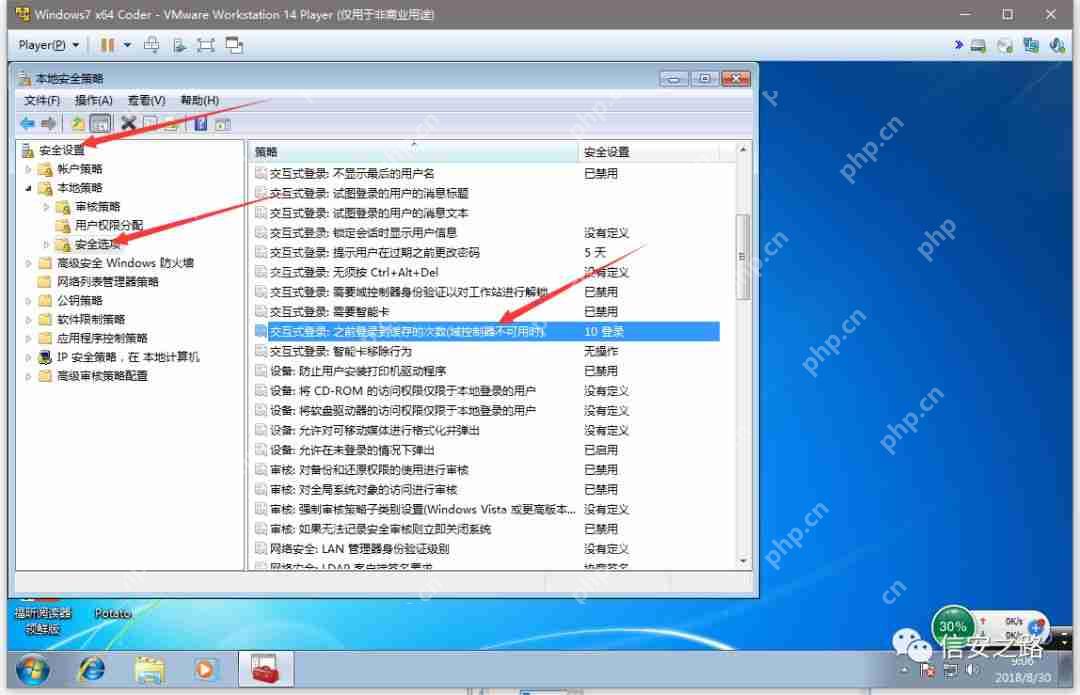Image resolution: width=1080 pixels, height=695 pixels.
Task: Open the dropdown arrow beside the pause icon
Action: click(127, 45)
